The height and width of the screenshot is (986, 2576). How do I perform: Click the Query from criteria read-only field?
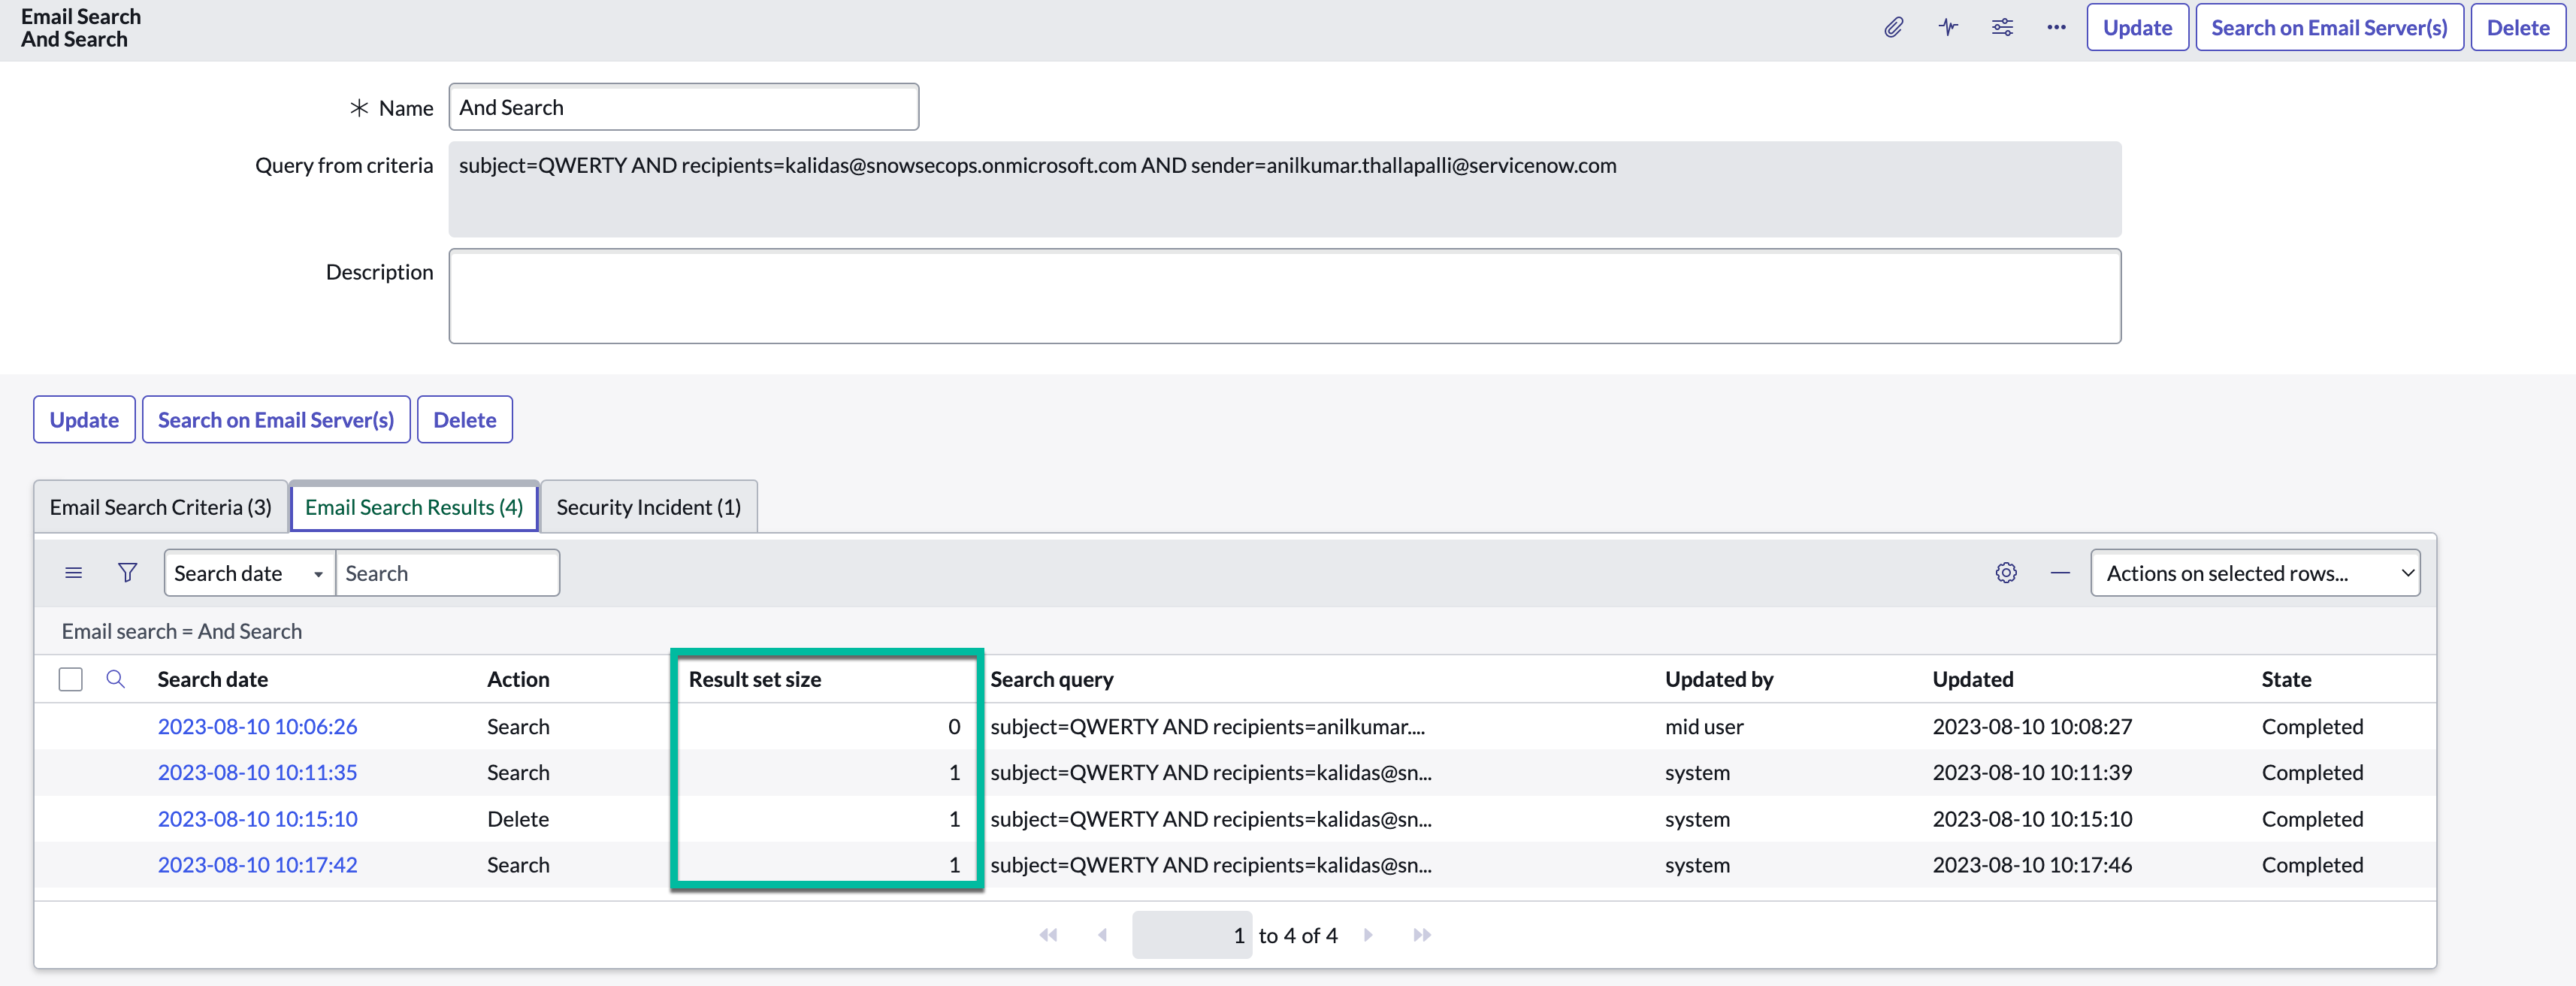[1284, 189]
